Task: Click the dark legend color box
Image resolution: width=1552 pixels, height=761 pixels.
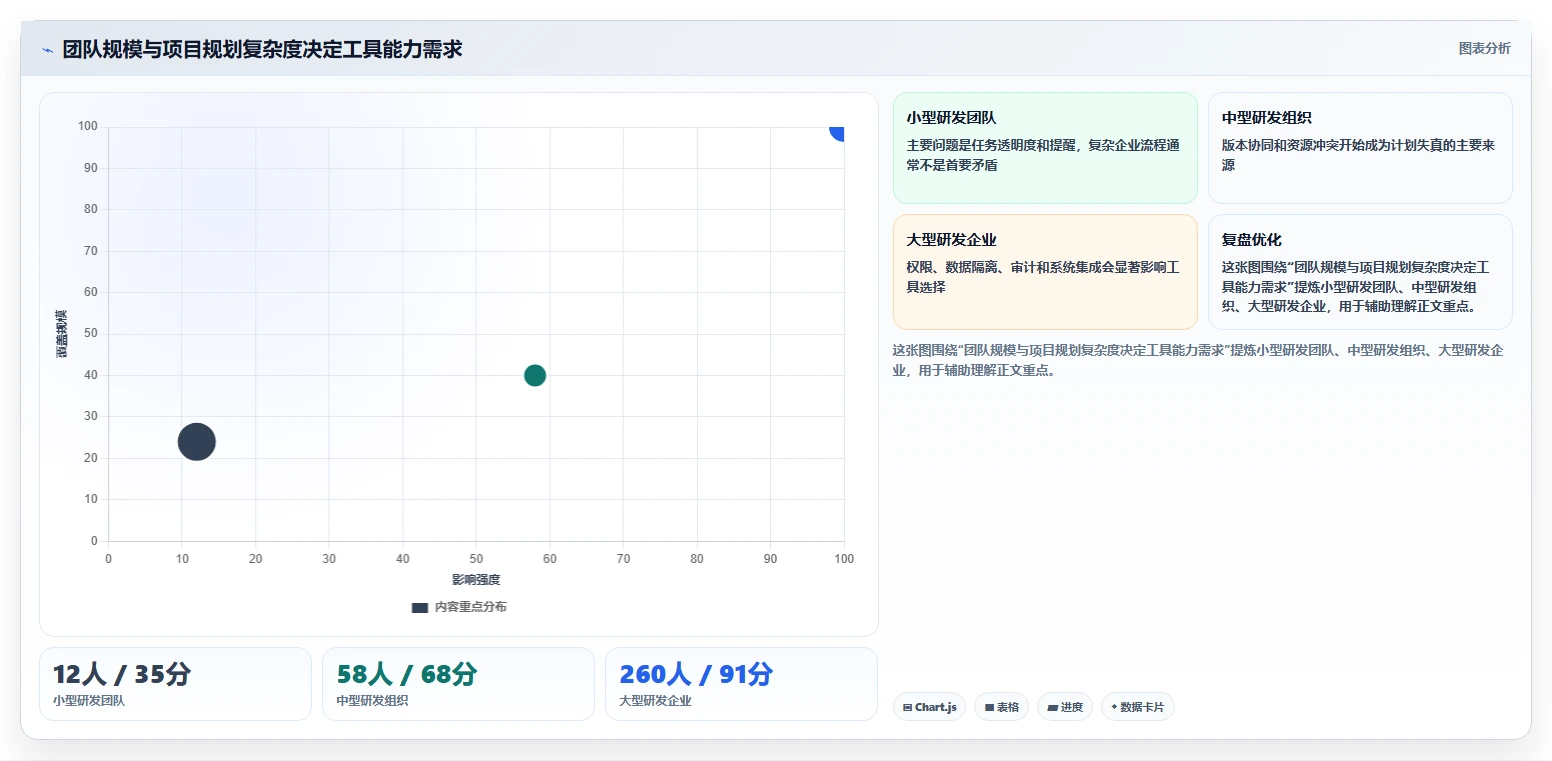Action: (x=420, y=608)
